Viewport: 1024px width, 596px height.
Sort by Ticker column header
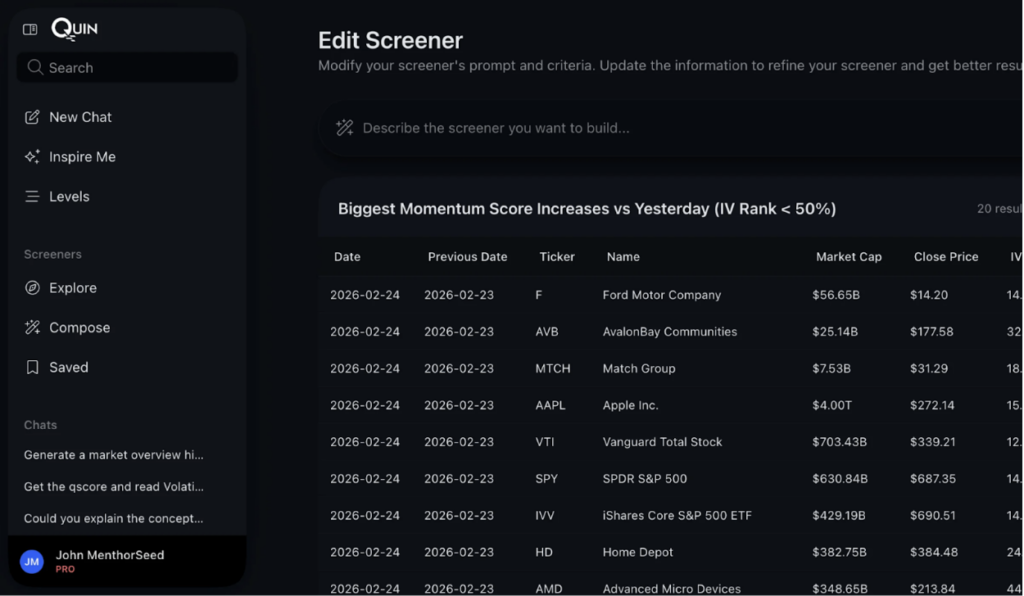tap(557, 257)
